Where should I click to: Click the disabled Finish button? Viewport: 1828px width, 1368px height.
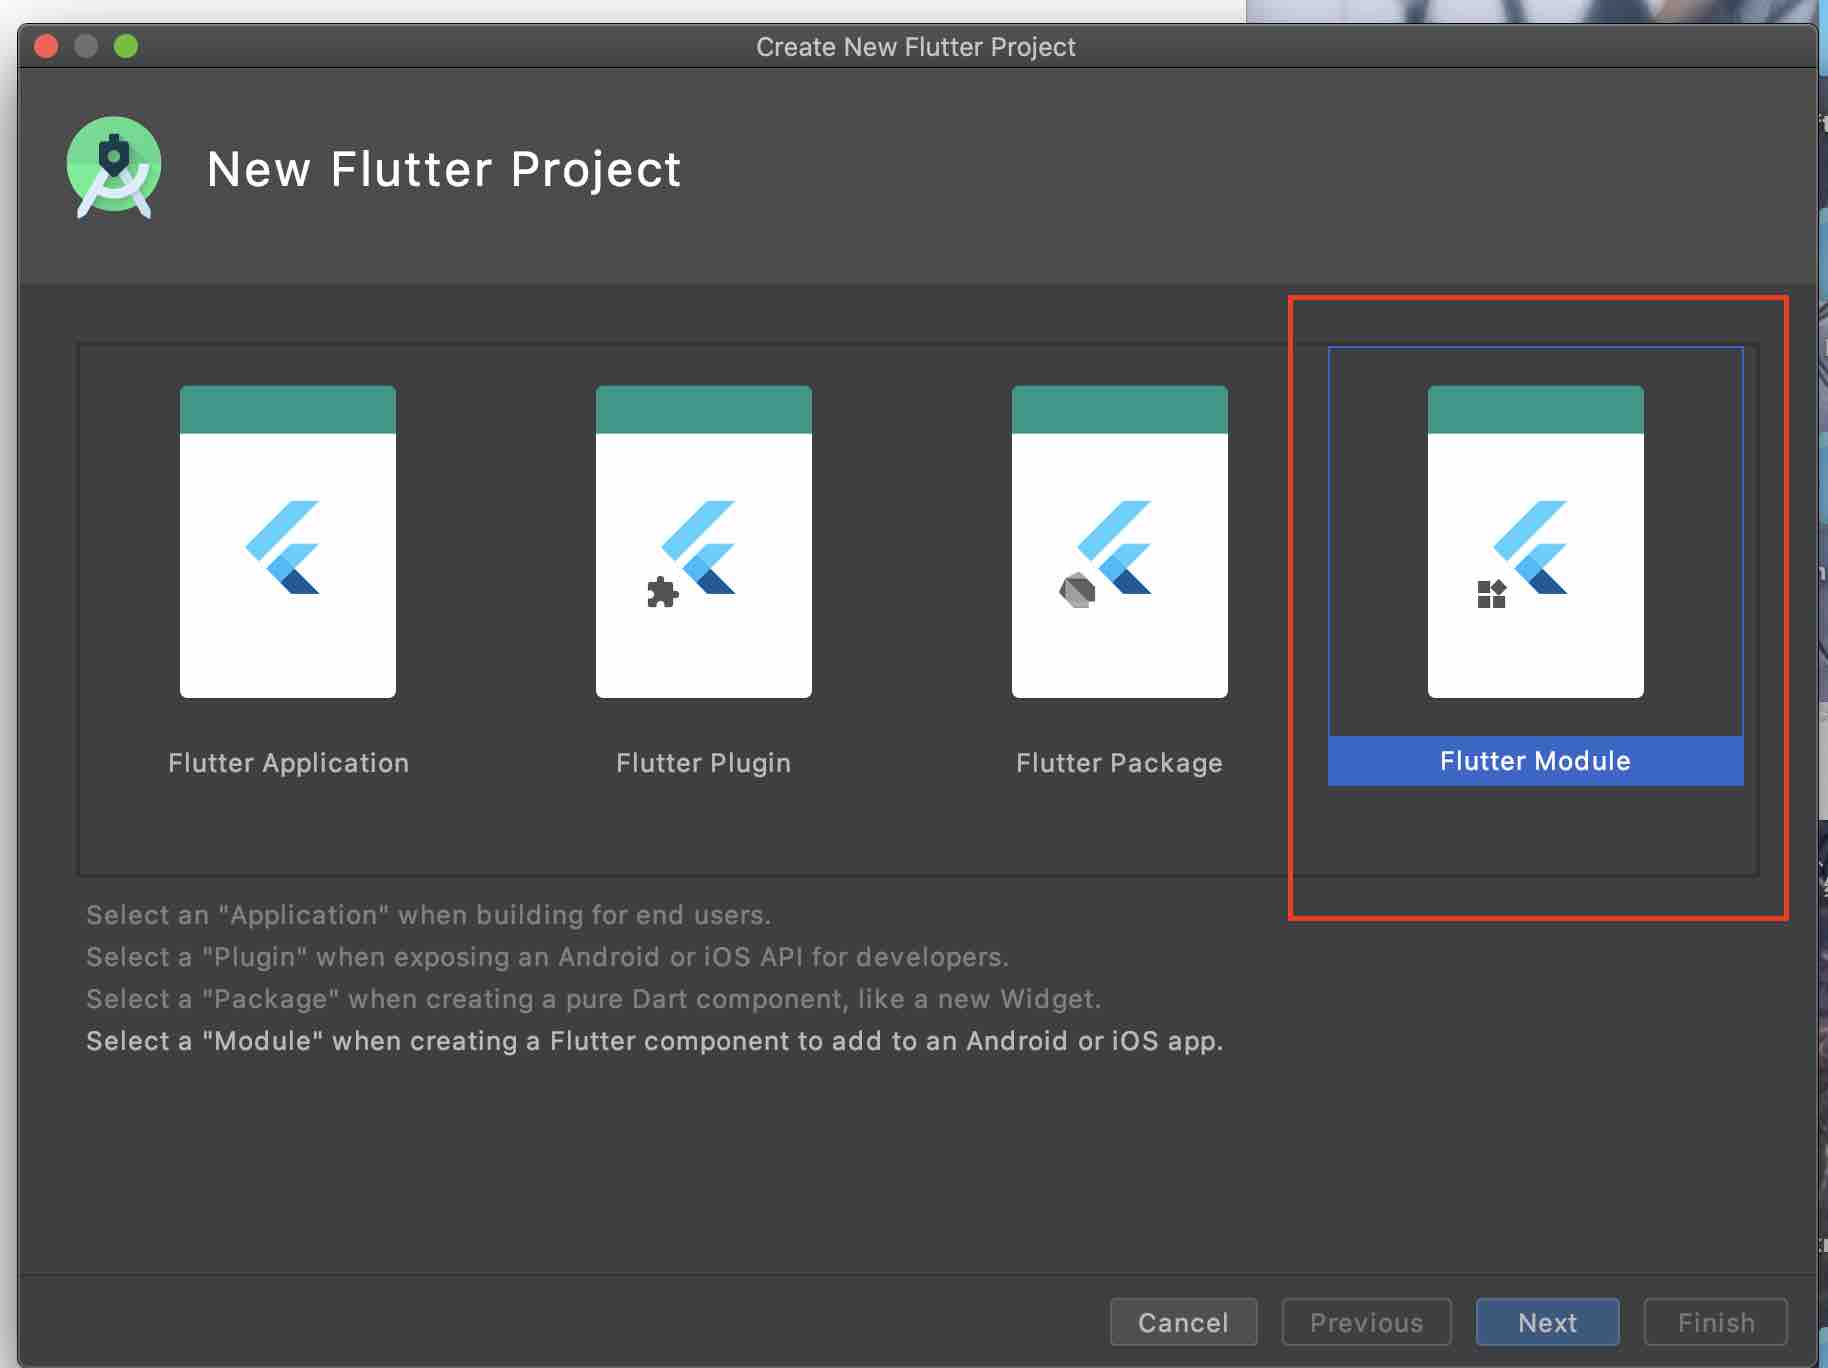click(x=1716, y=1322)
